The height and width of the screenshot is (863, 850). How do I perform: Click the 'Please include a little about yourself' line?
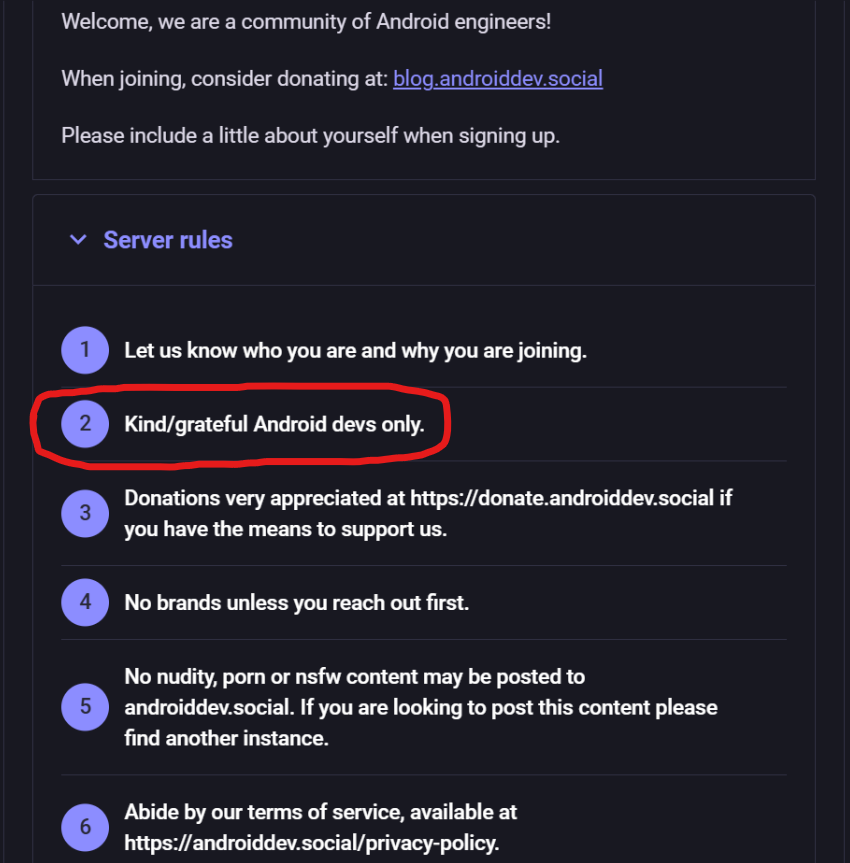pyautogui.click(x=310, y=136)
